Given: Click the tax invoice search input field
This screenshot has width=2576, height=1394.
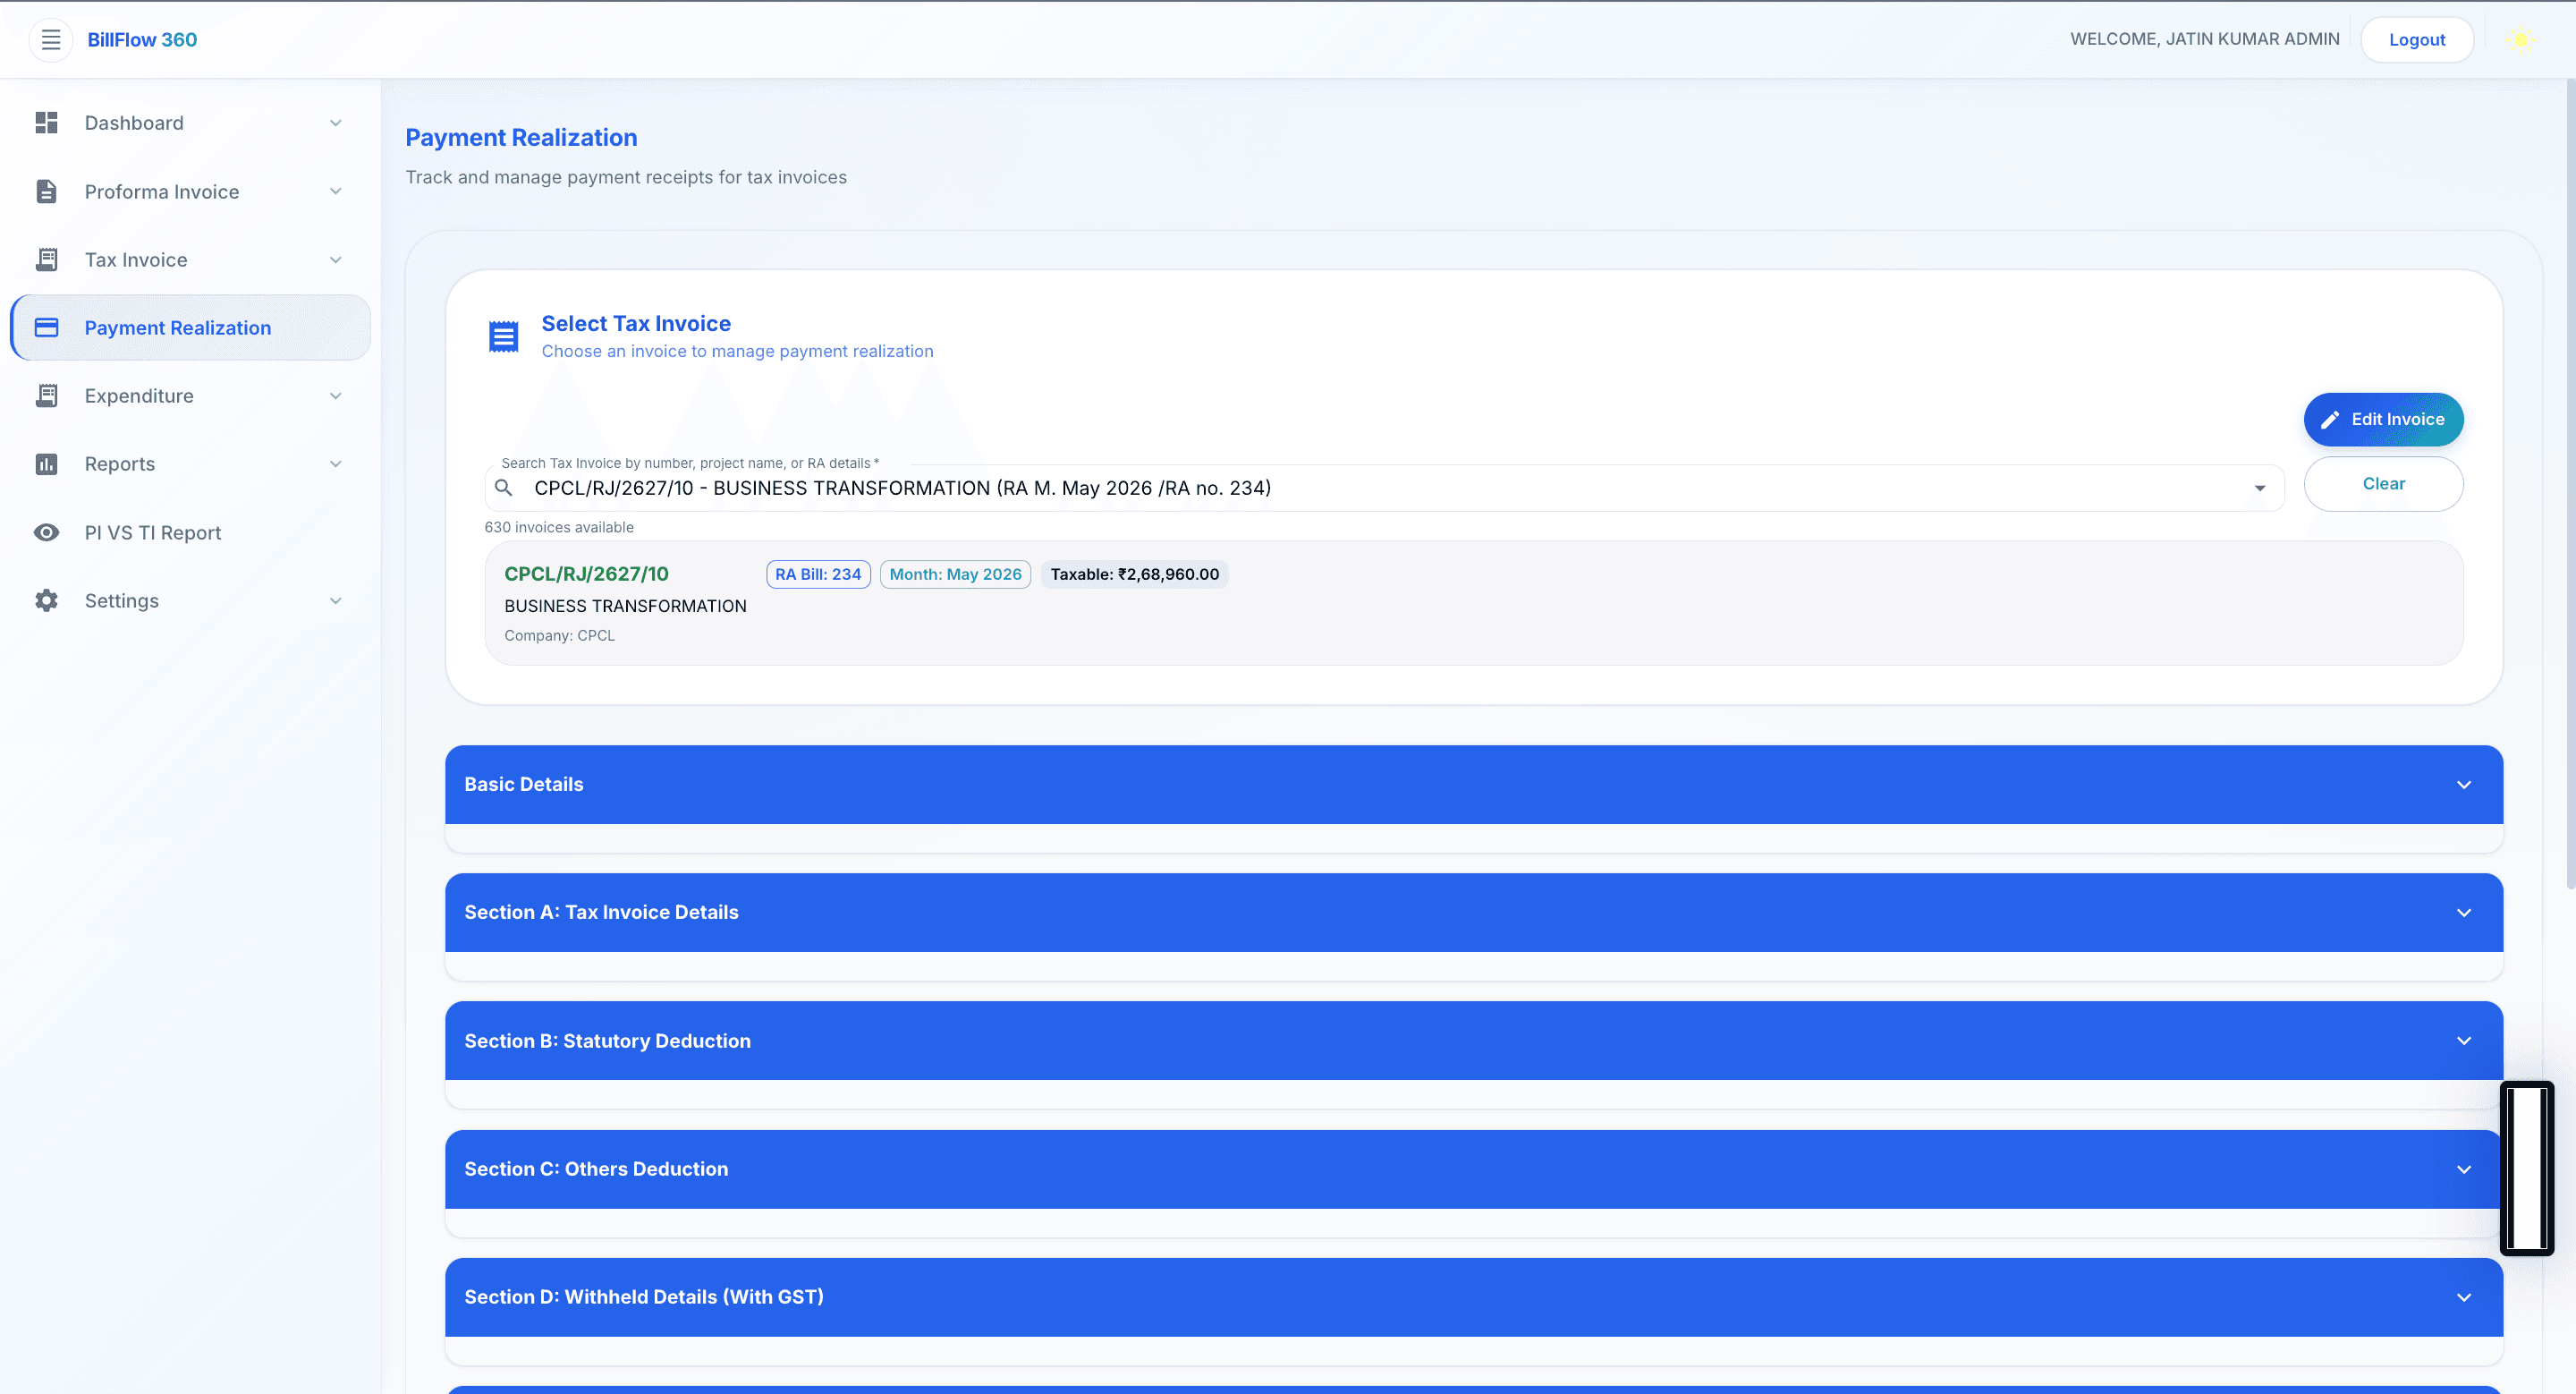Looking at the screenshot, I should point(1384,488).
